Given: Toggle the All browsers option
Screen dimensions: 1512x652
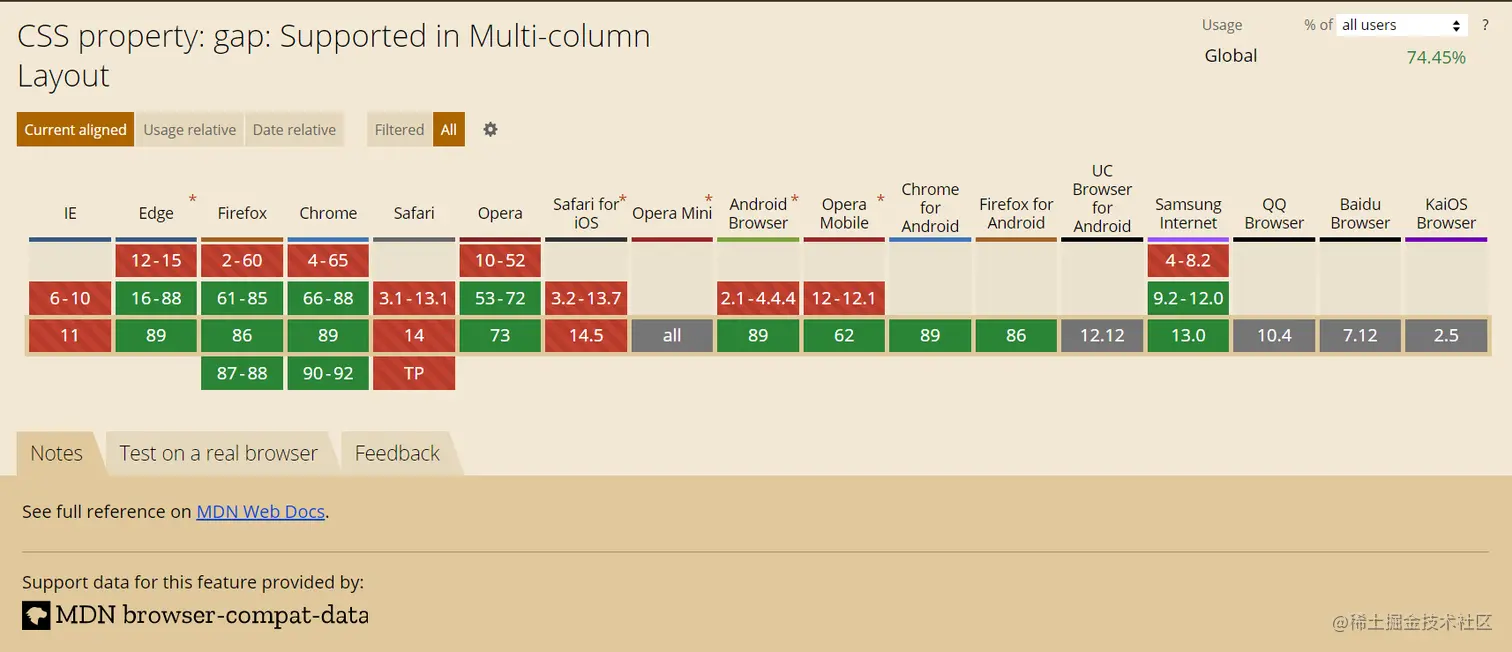Looking at the screenshot, I should click(449, 129).
